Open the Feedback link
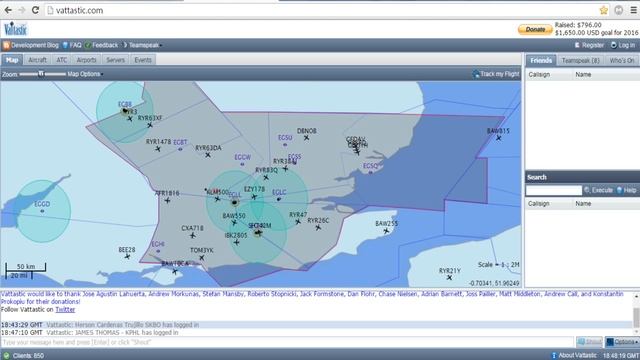 click(102, 45)
